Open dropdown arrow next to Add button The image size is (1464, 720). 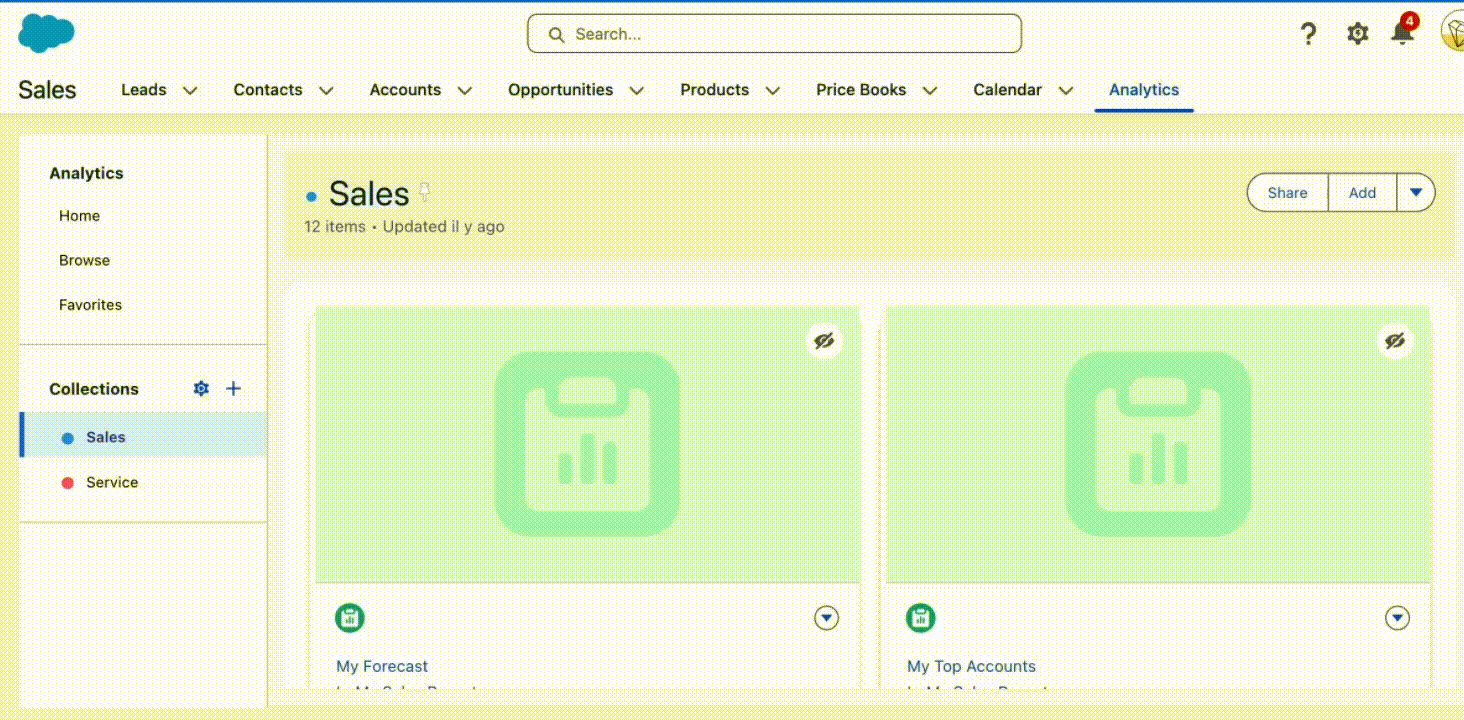(x=1415, y=193)
